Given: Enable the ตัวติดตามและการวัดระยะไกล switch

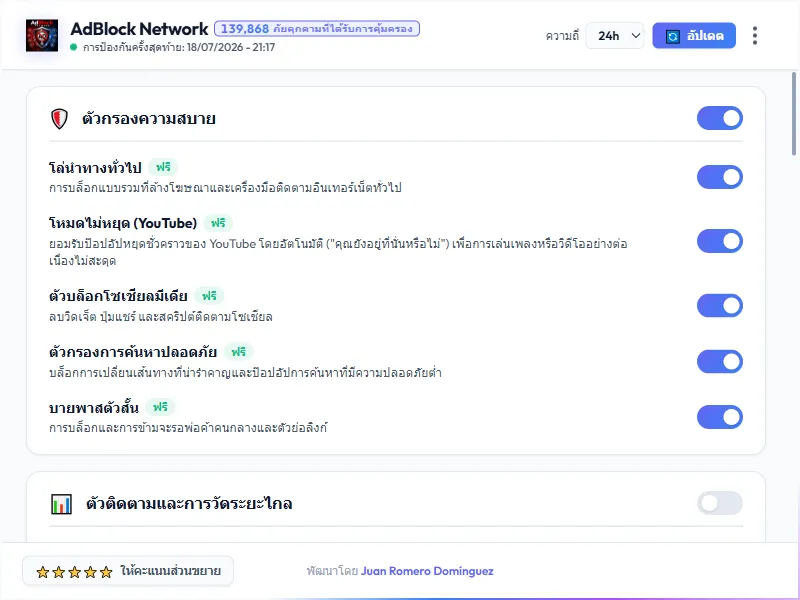Looking at the screenshot, I should click(719, 504).
